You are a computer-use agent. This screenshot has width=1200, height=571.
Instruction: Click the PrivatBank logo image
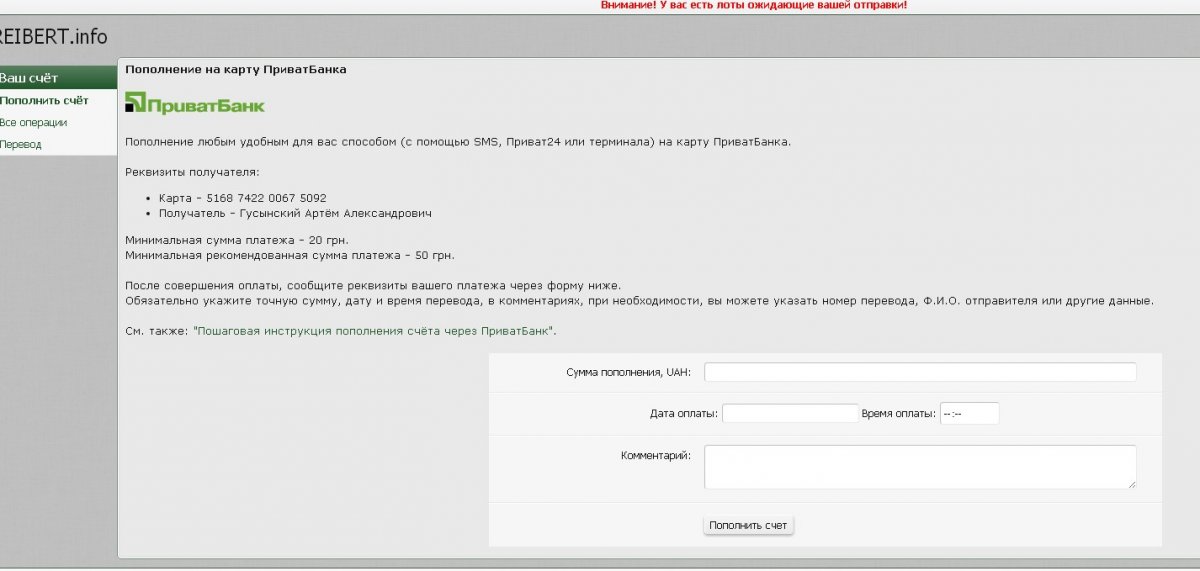pos(195,103)
